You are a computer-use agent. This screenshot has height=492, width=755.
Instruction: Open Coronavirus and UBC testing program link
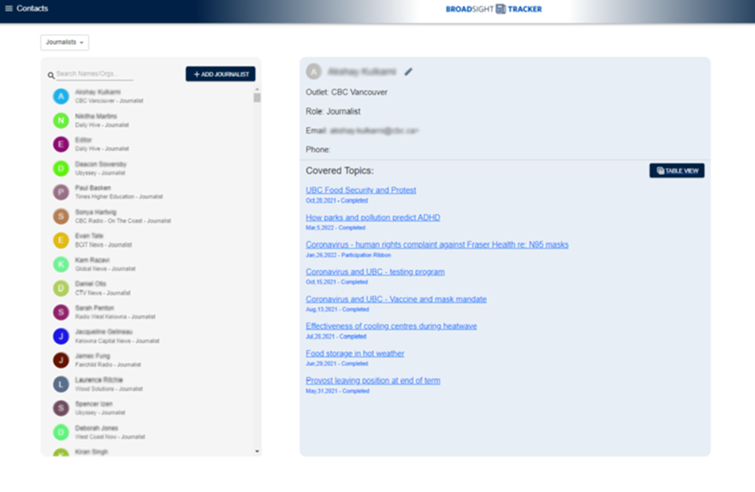[x=375, y=272]
